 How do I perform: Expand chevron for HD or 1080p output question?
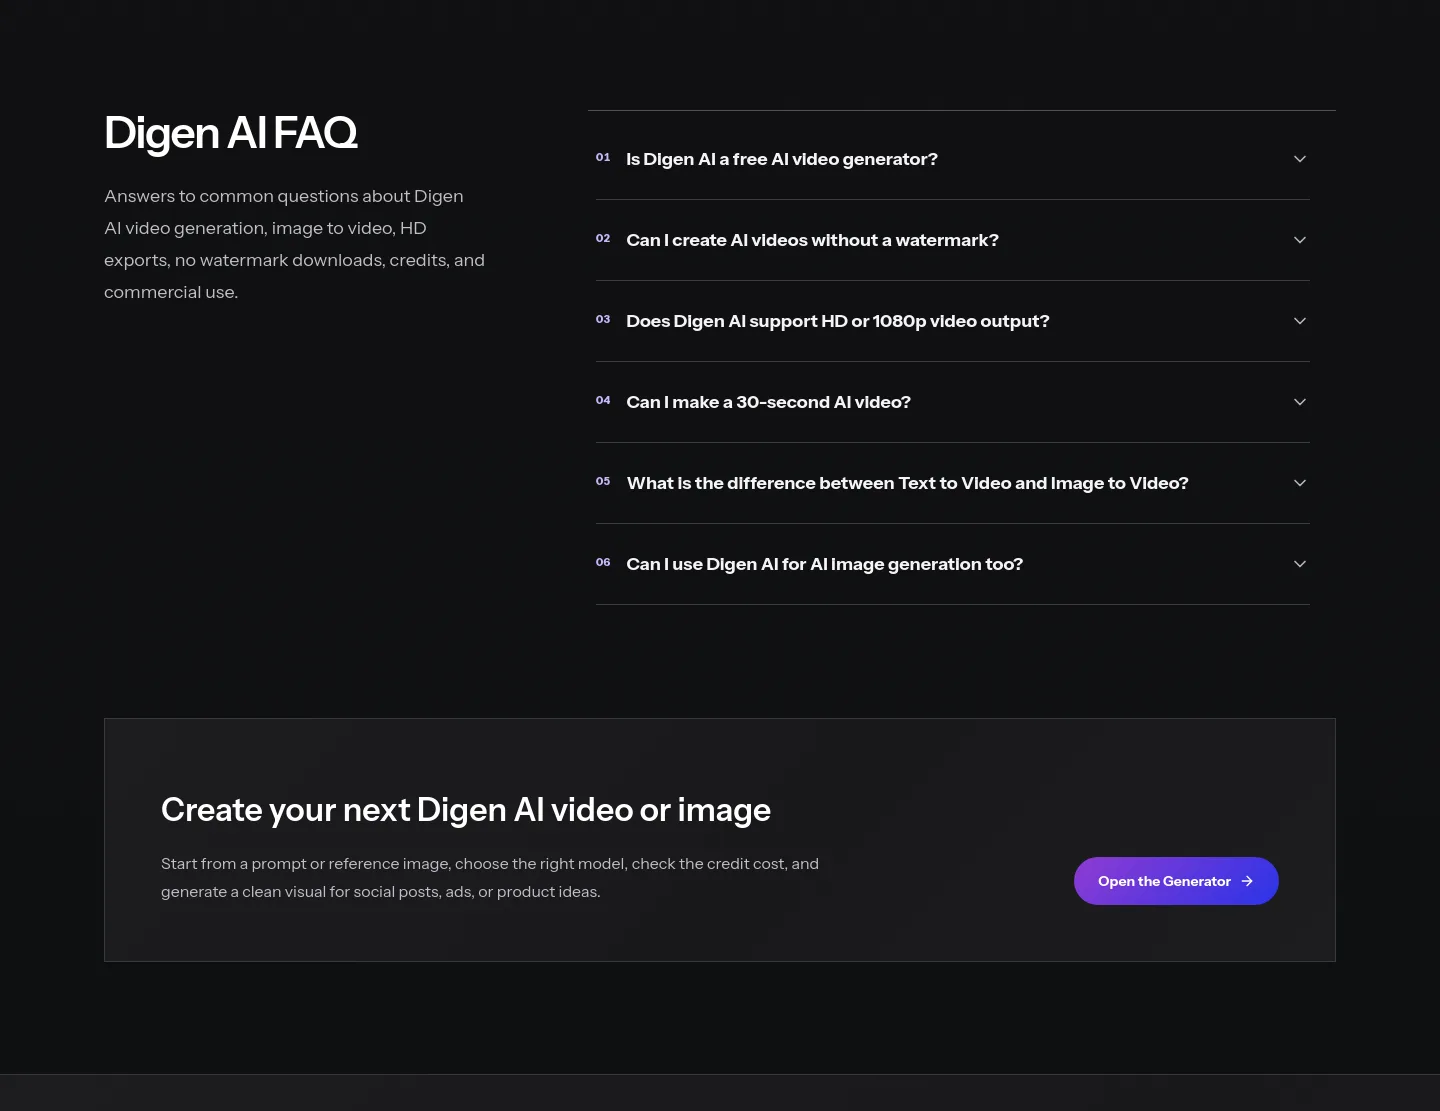1300,321
